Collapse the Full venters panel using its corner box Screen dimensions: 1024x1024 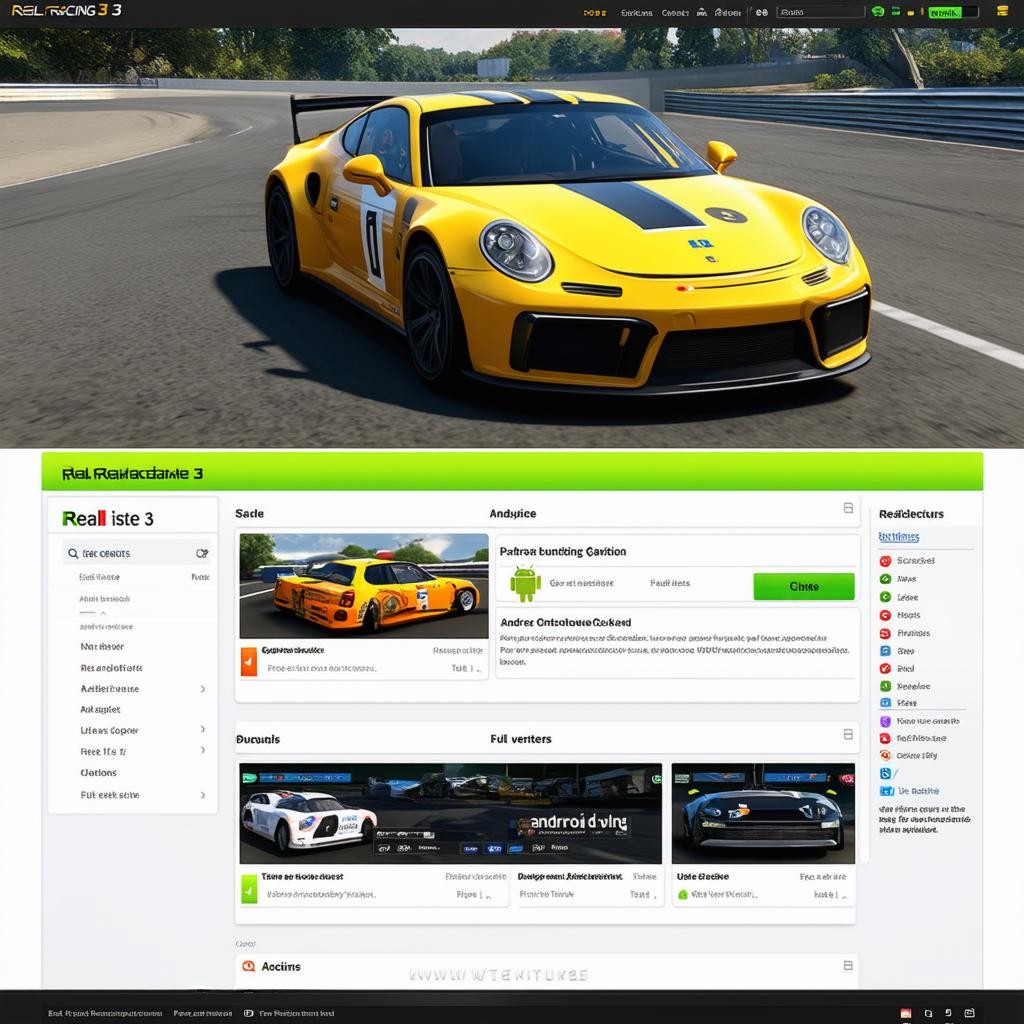click(848, 734)
